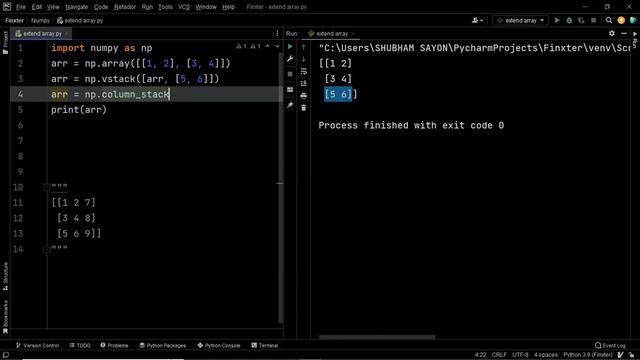Hide the Run tool window

tap(624, 33)
